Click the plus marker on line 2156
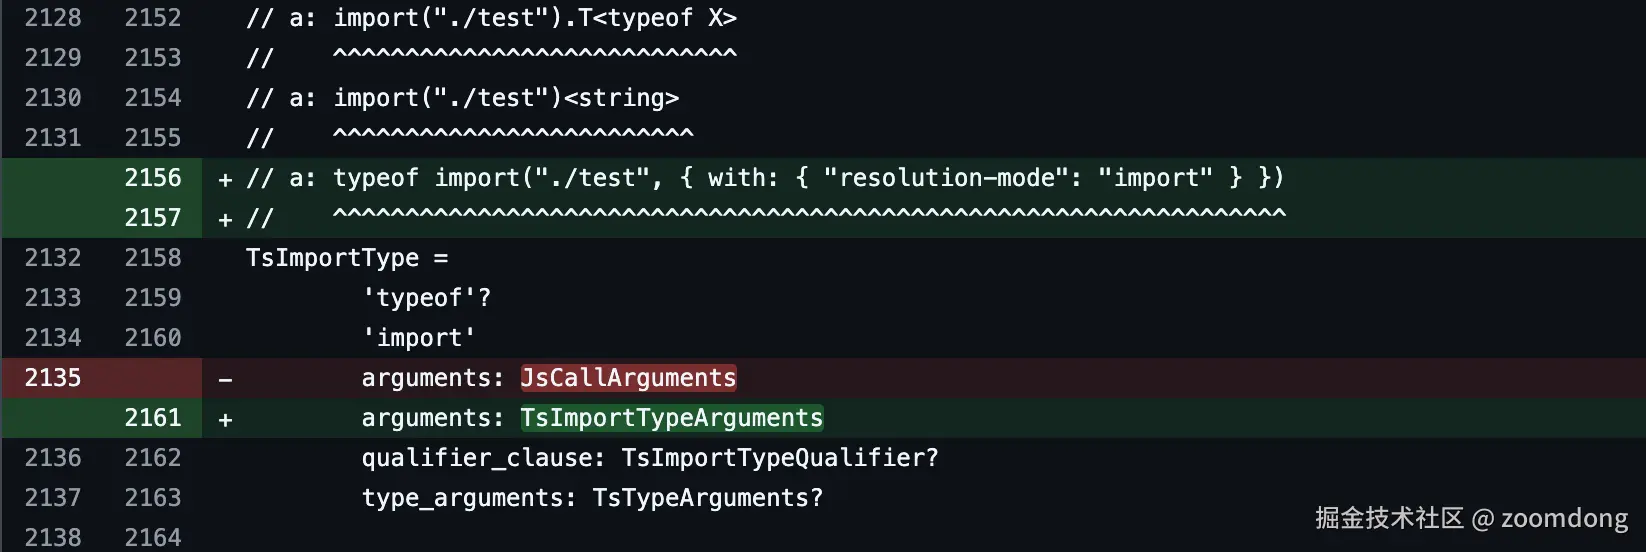 [225, 179]
